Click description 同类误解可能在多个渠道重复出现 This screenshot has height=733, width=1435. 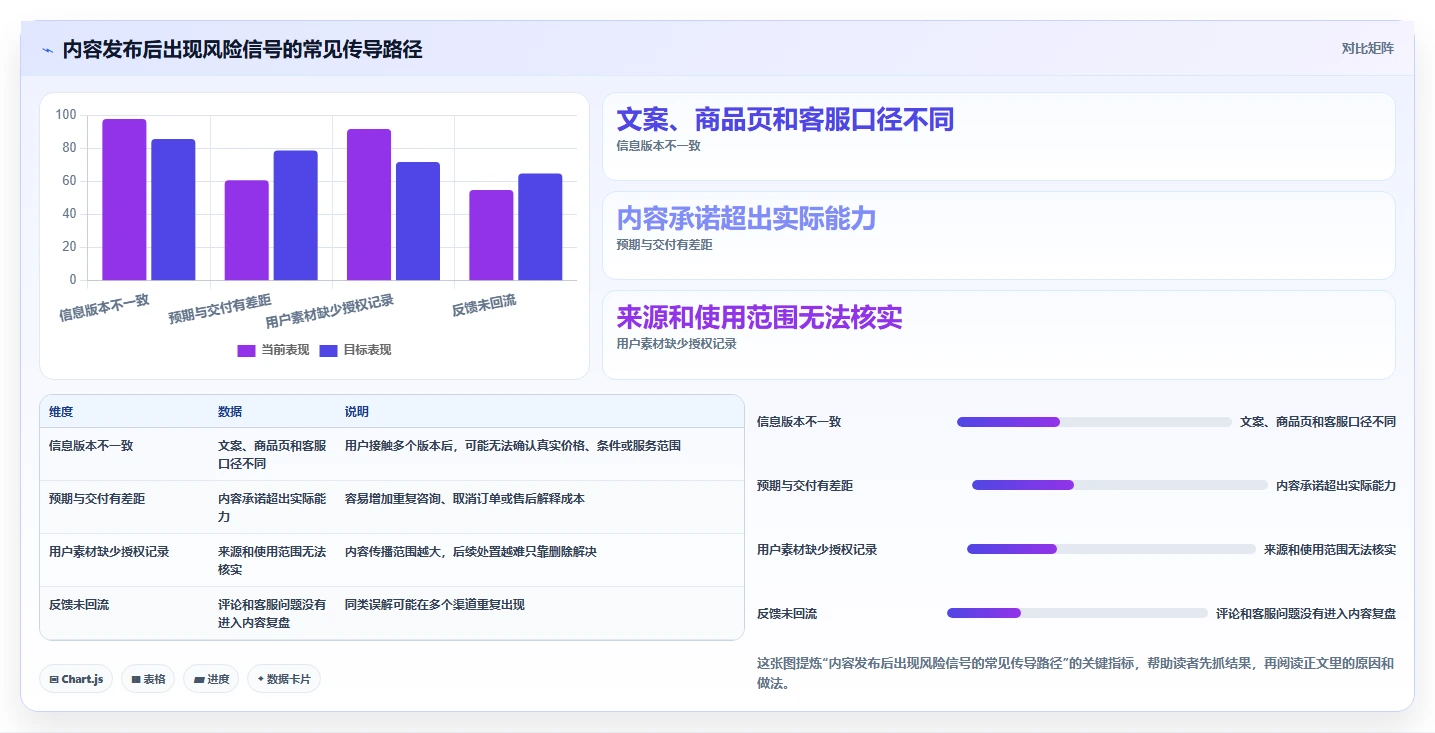coord(435,605)
